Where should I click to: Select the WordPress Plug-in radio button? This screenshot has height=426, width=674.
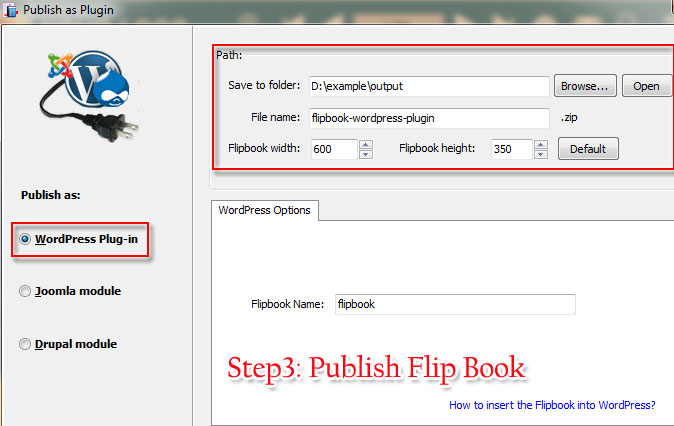(25, 239)
